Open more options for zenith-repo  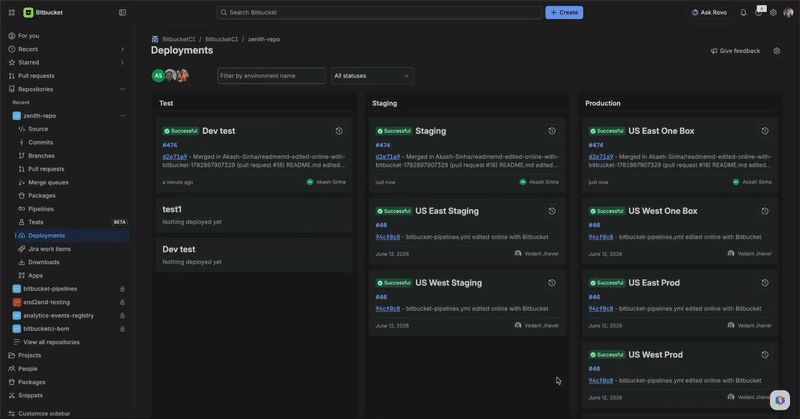coord(122,116)
